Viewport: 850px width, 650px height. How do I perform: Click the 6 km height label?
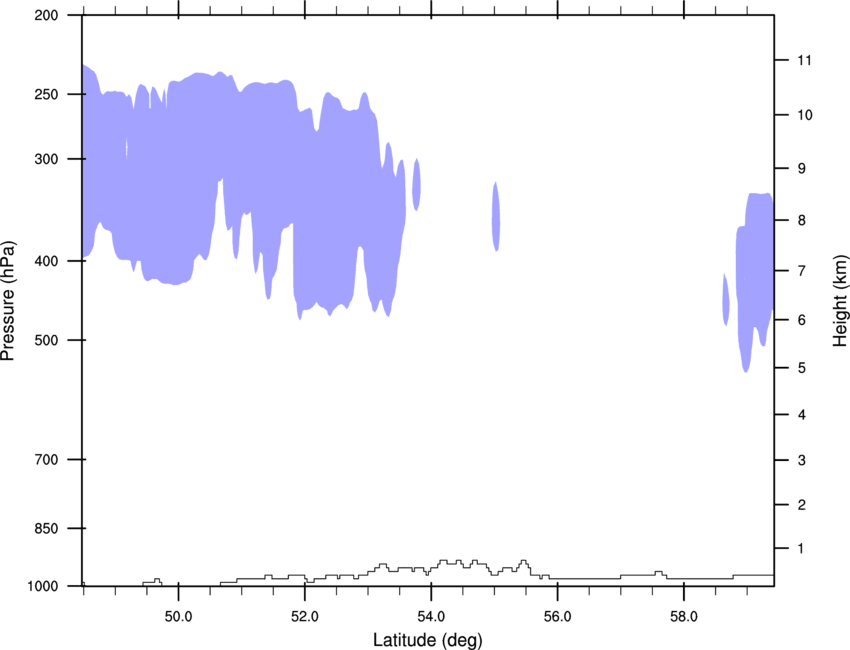tap(802, 320)
